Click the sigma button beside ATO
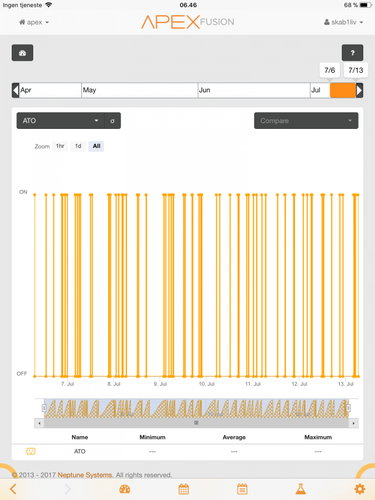Image resolution: width=375 pixels, height=500 pixels. 113,121
